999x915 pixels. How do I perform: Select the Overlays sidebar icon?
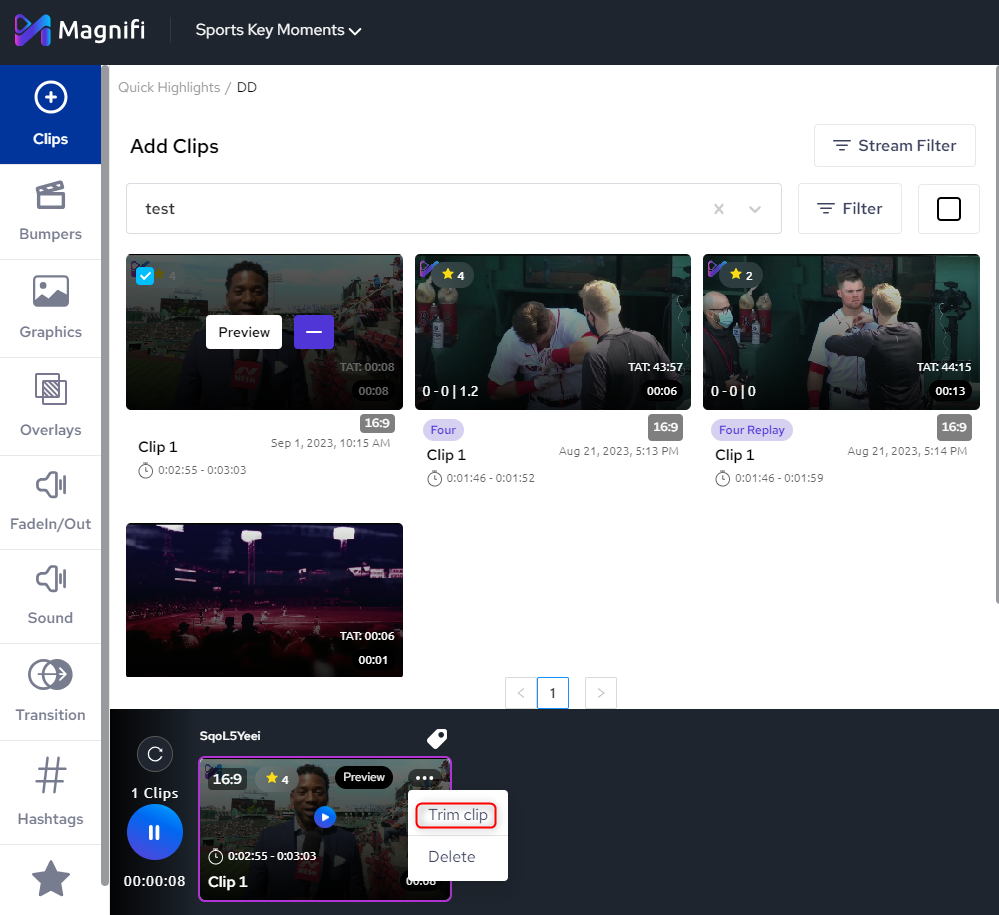(x=50, y=405)
